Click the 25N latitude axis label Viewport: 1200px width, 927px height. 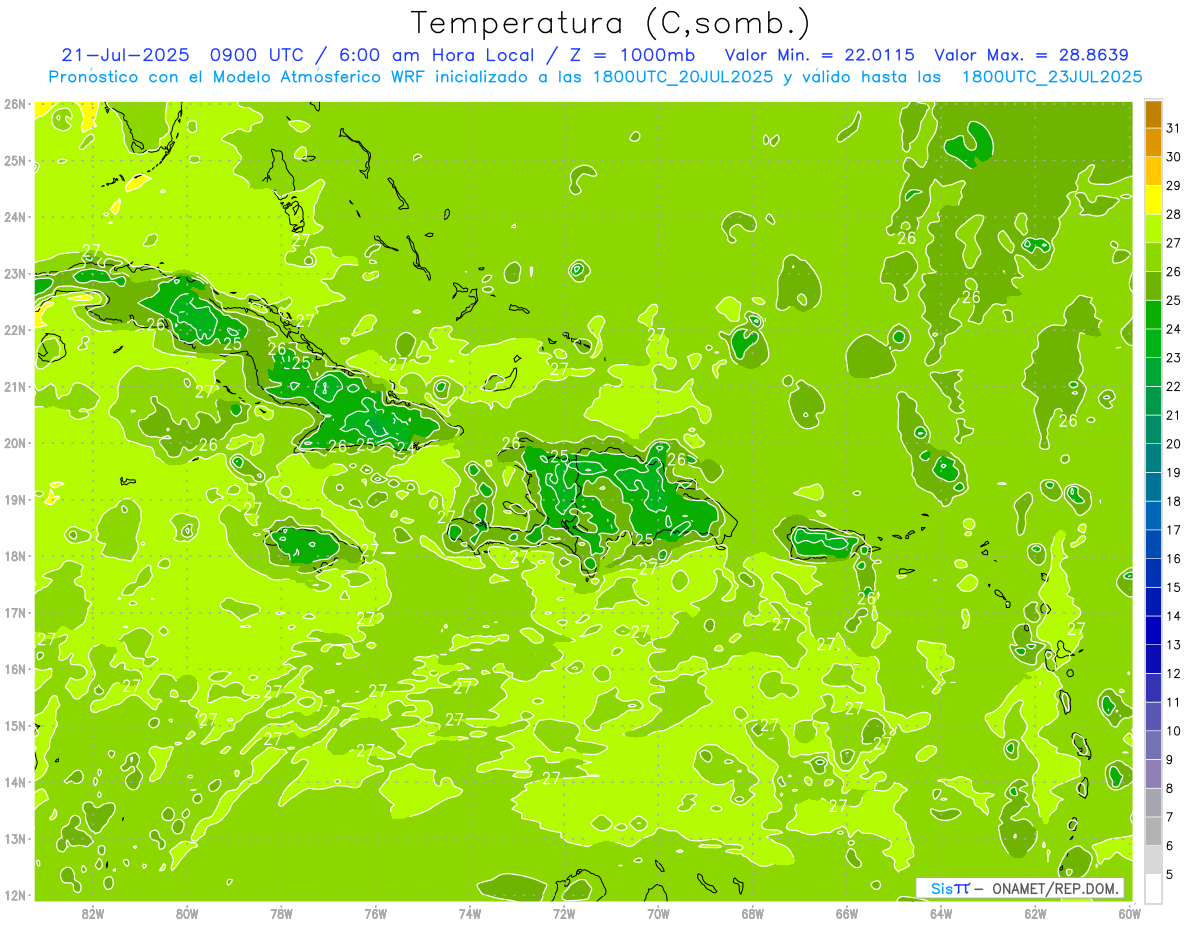(x=14, y=160)
